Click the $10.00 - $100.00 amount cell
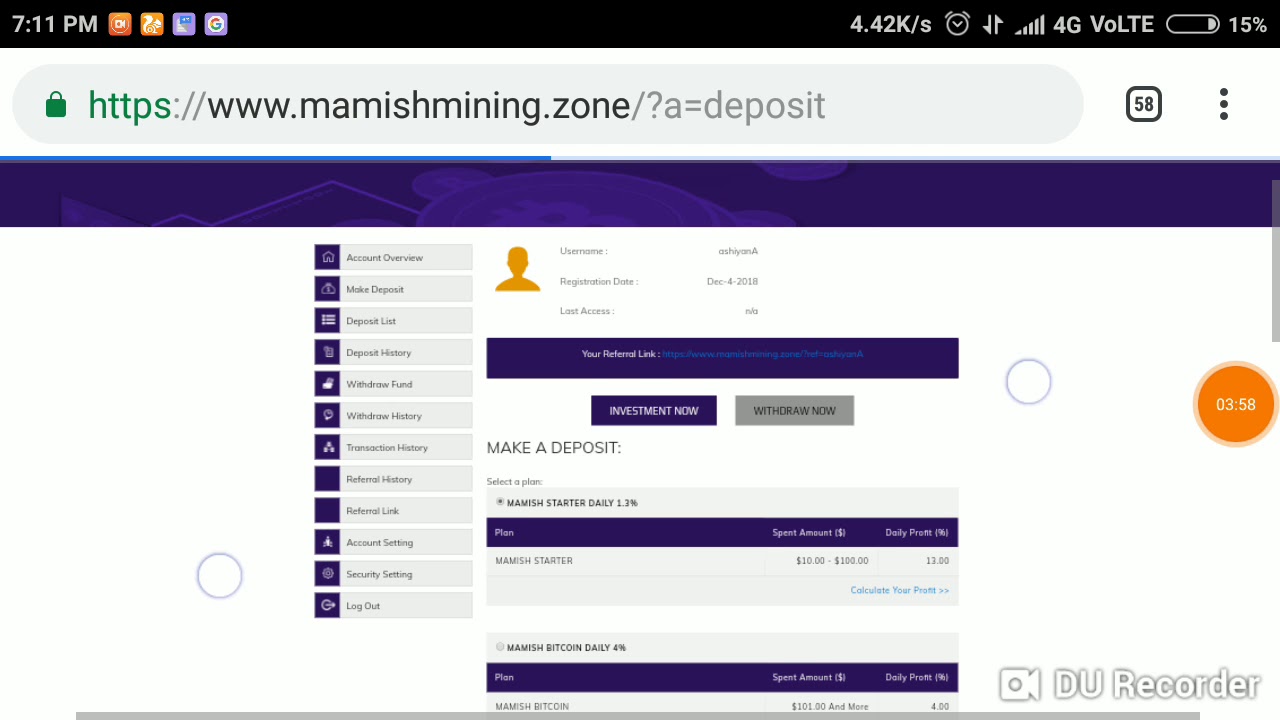Screen dimensions: 1280x720 (x=832, y=561)
